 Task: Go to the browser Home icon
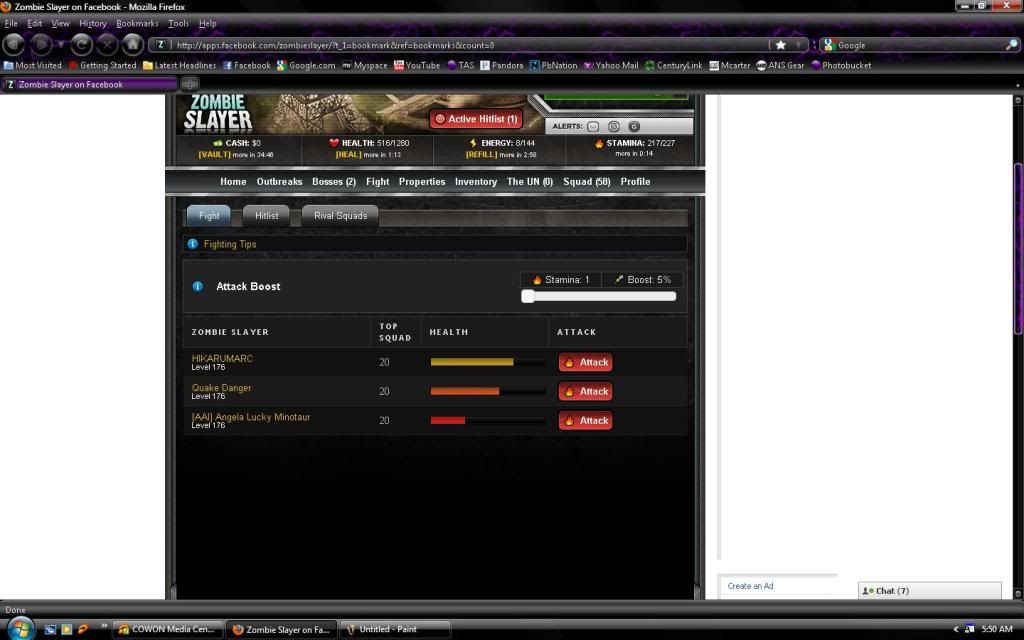[133, 44]
